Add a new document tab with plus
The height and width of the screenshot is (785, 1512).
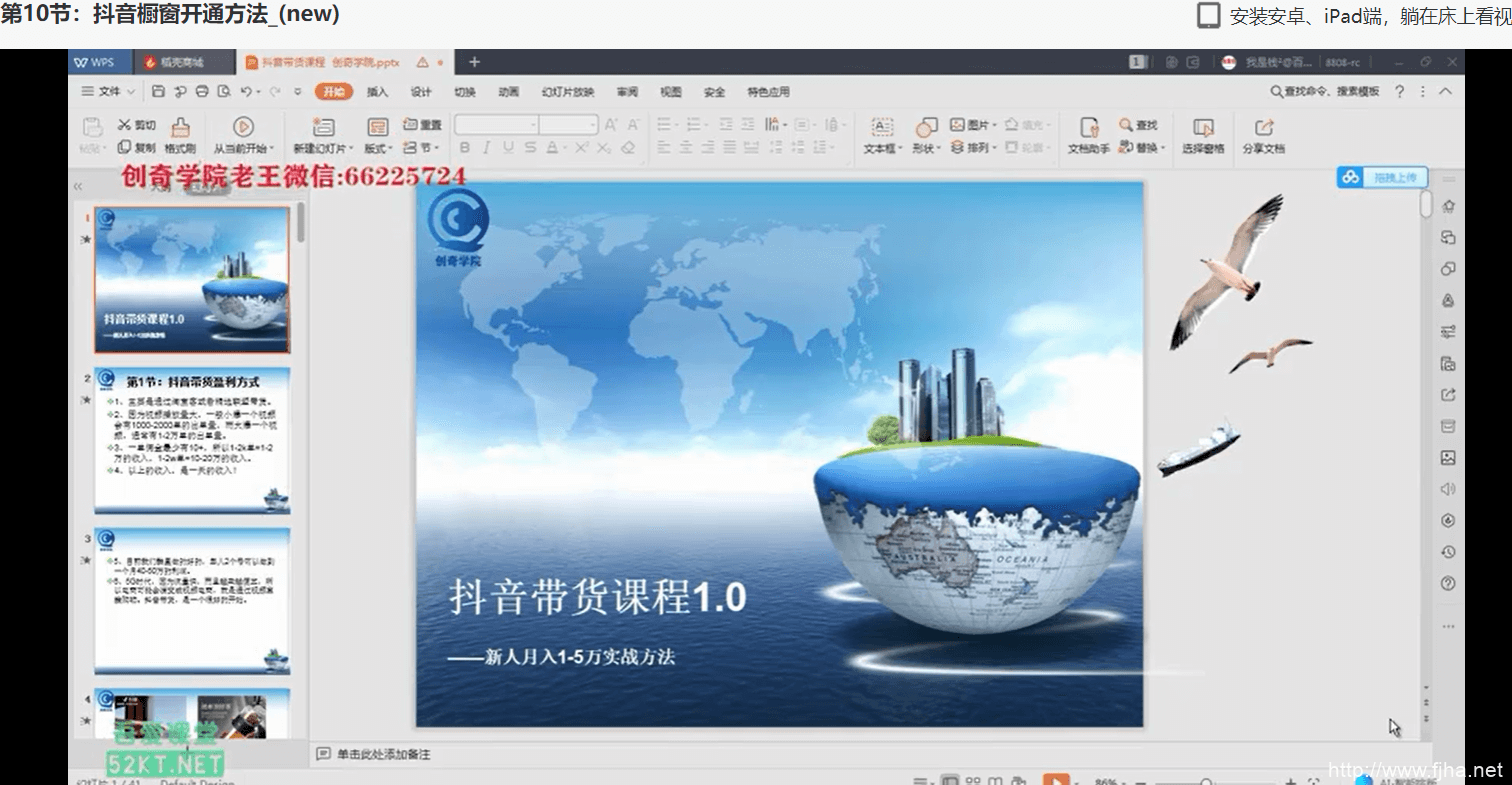474,62
